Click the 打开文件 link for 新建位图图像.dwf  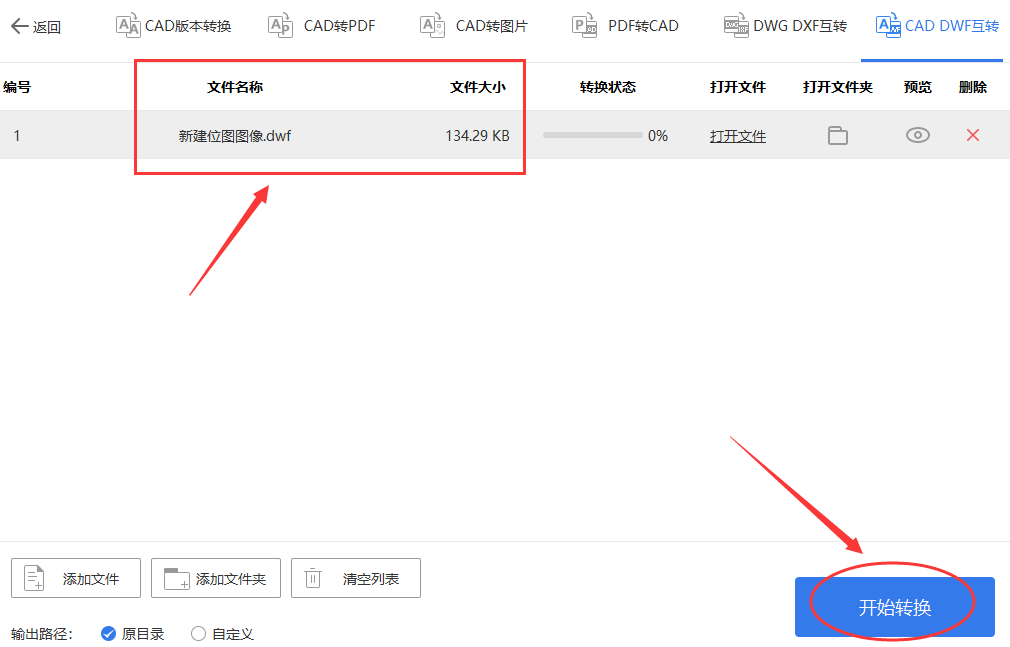pyautogui.click(x=738, y=136)
